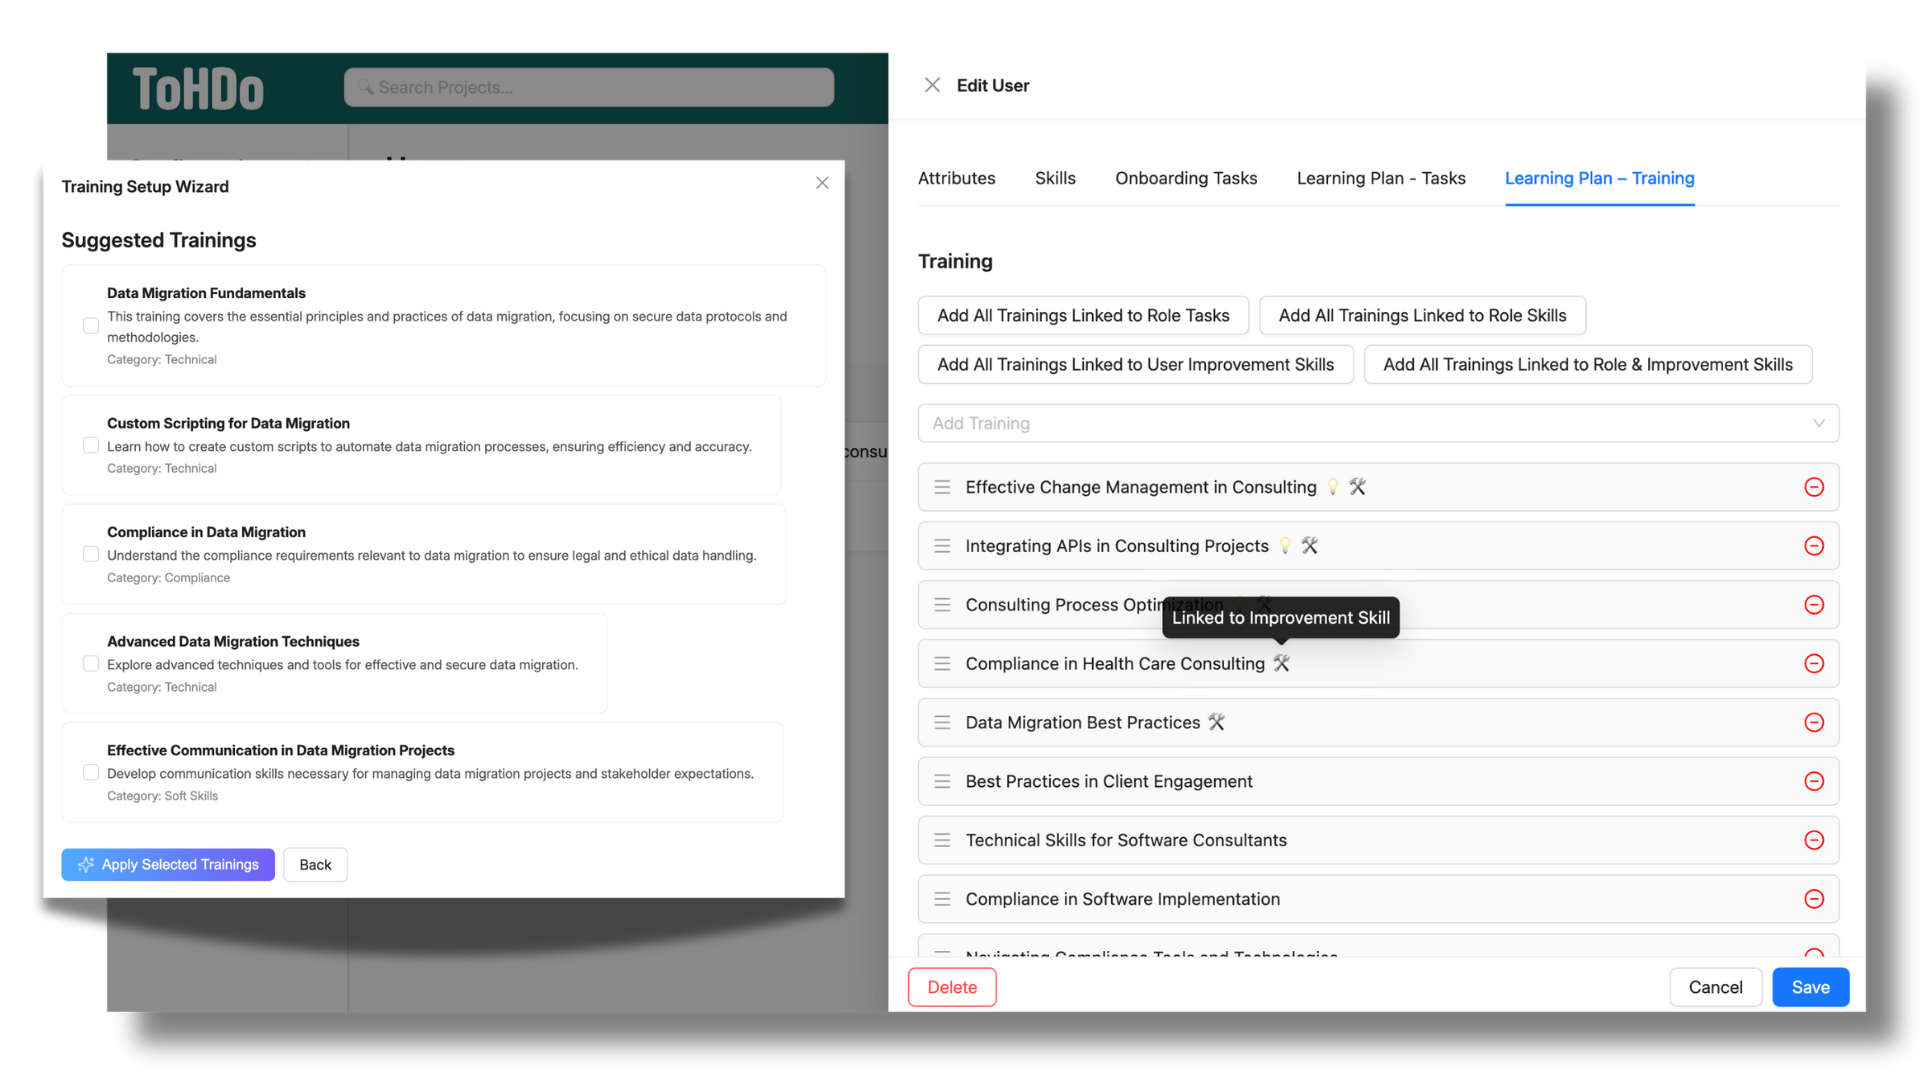Close the Edit User panel with X icon
1920x1080 pixels.
(x=932, y=85)
